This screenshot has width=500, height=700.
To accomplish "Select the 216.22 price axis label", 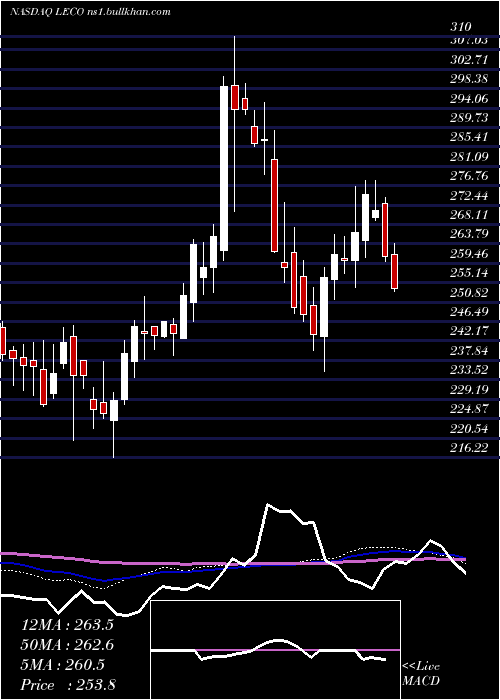I will tap(468, 448).
